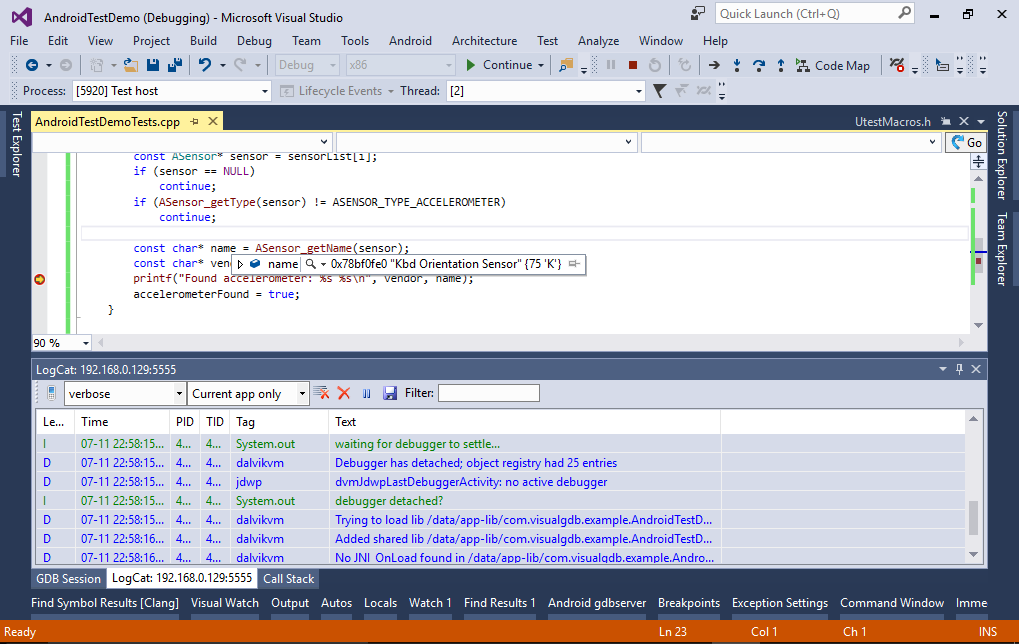The width and height of the screenshot is (1019, 644).
Task: Click the split-editor handle above the scrollbar
Action: click(x=978, y=161)
